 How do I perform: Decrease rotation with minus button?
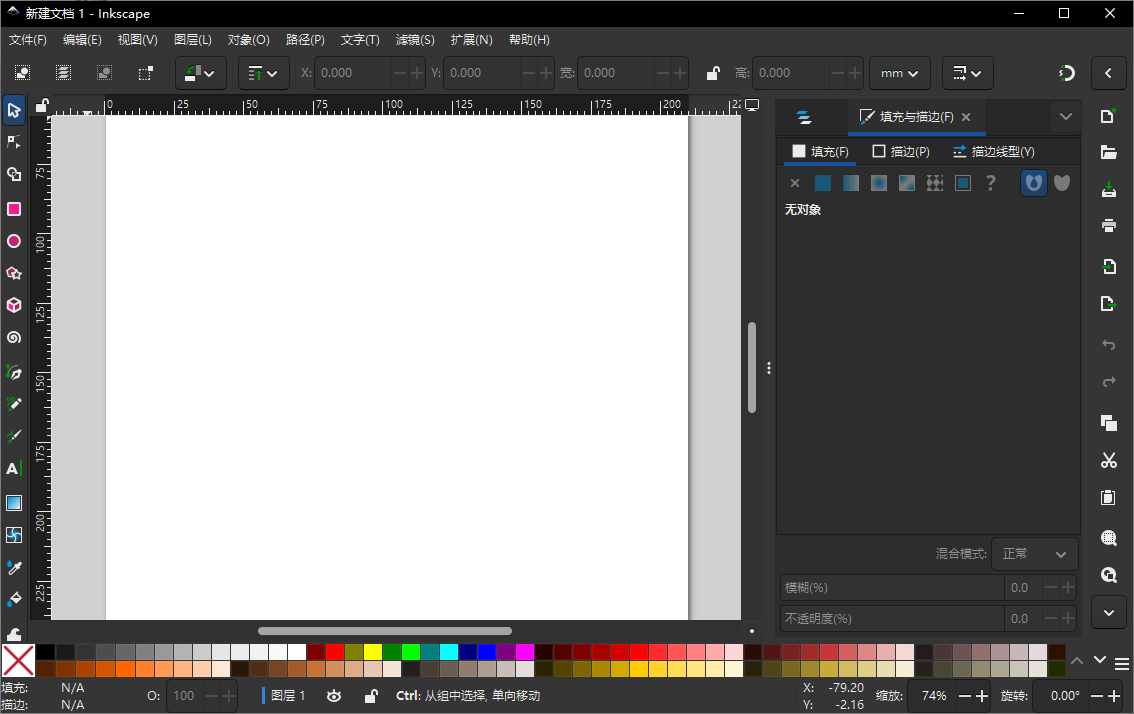pyautogui.click(x=1096, y=696)
